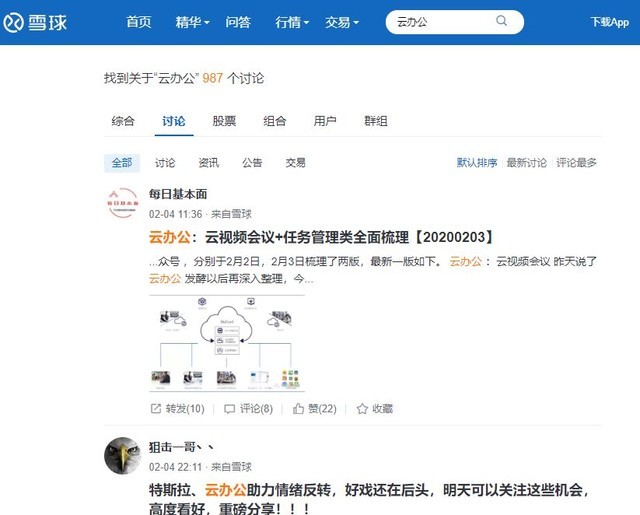Switch to the 群组 tab

tap(376, 121)
